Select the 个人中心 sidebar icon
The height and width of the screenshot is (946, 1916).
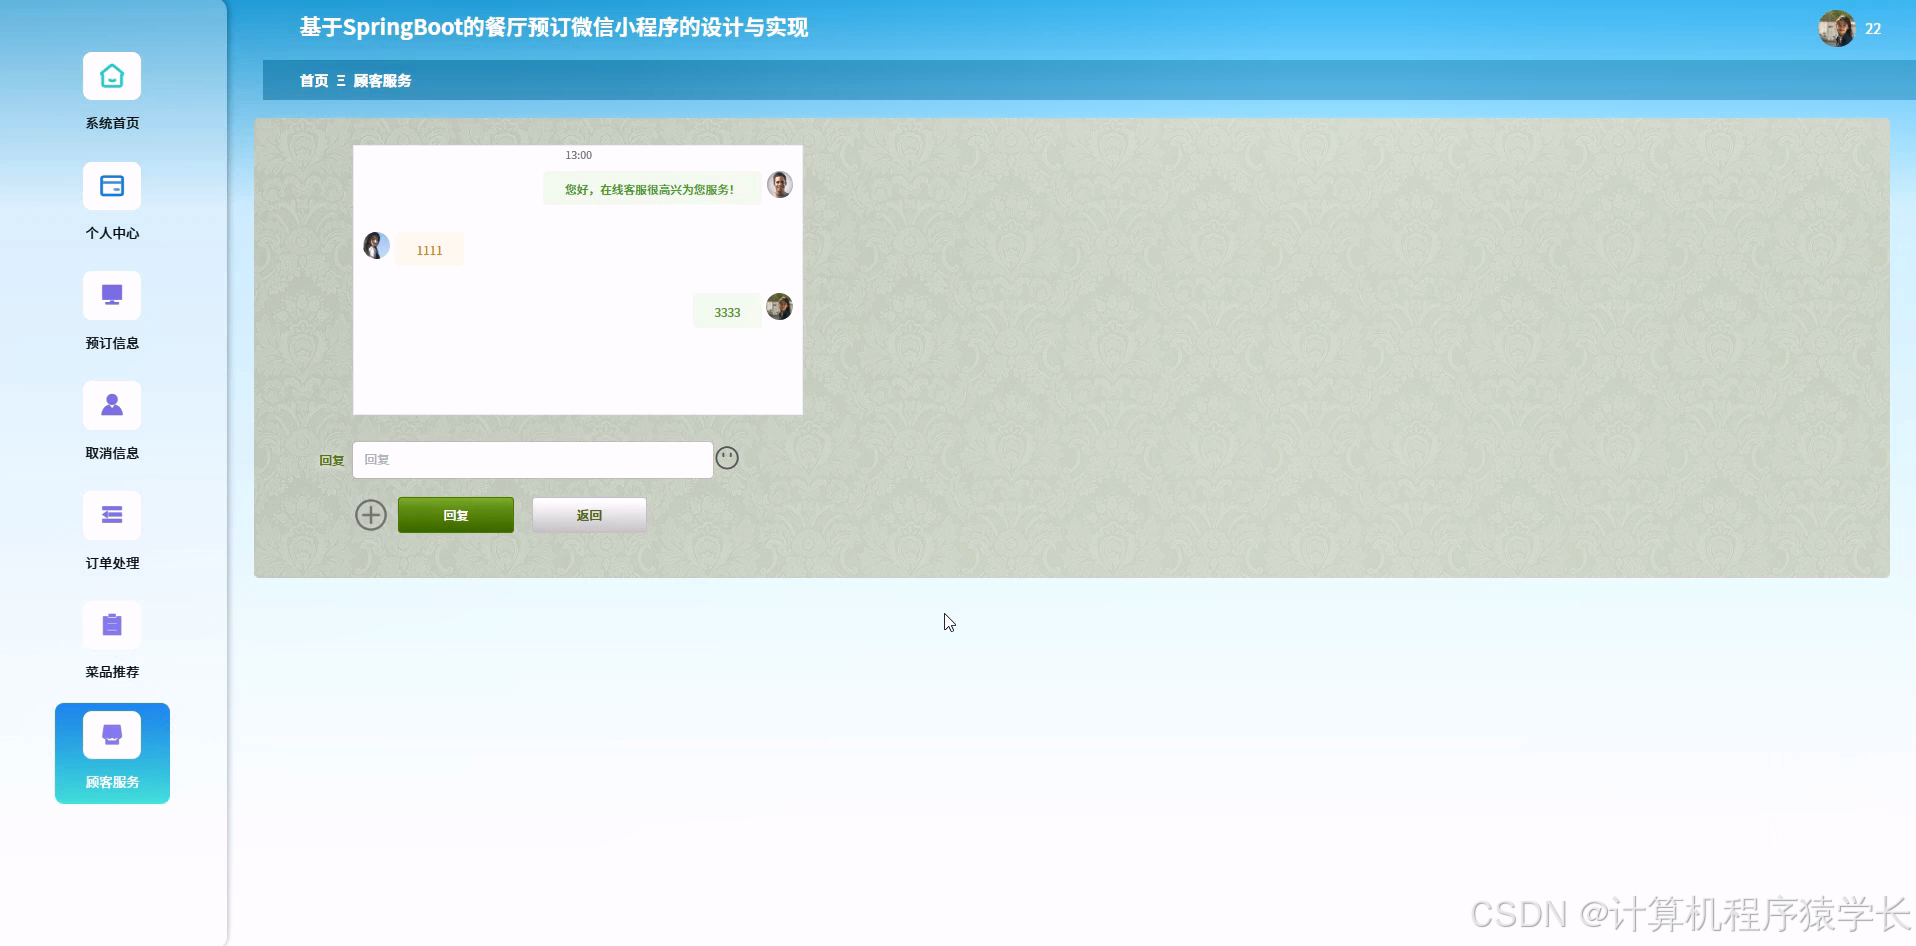111,186
